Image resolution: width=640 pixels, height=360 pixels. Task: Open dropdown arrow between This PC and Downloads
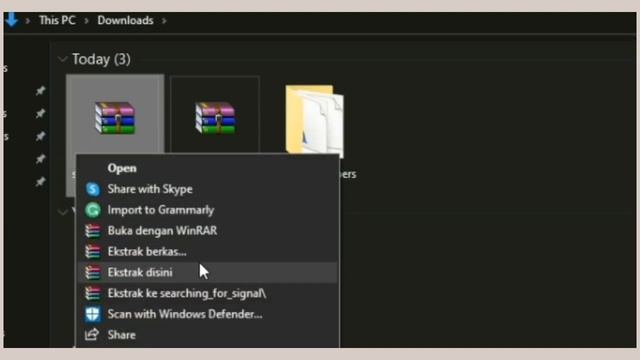[x=86, y=20]
